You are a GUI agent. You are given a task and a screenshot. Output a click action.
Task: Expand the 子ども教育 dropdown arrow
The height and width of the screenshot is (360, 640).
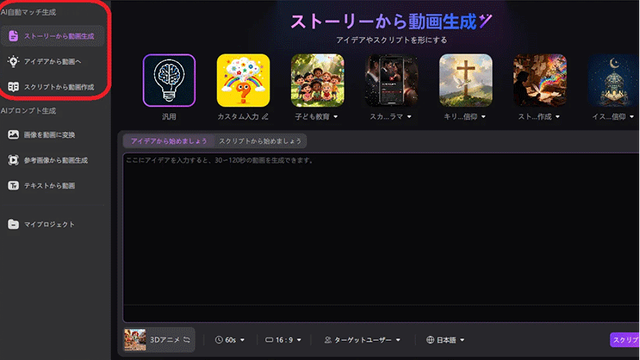pos(336,117)
